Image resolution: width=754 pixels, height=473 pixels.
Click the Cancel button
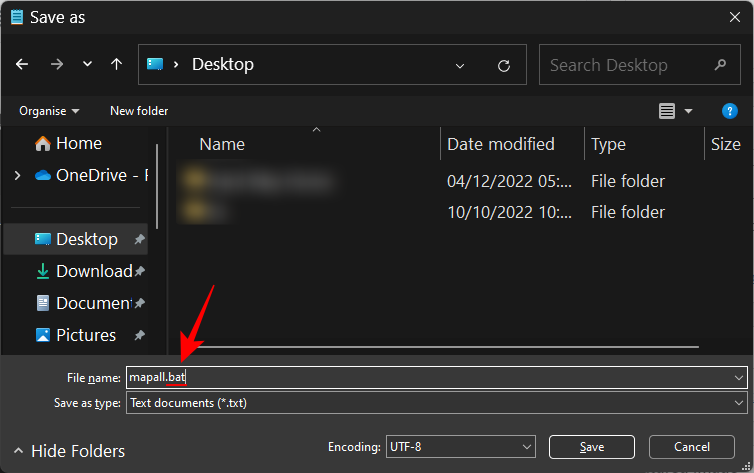tap(691, 447)
